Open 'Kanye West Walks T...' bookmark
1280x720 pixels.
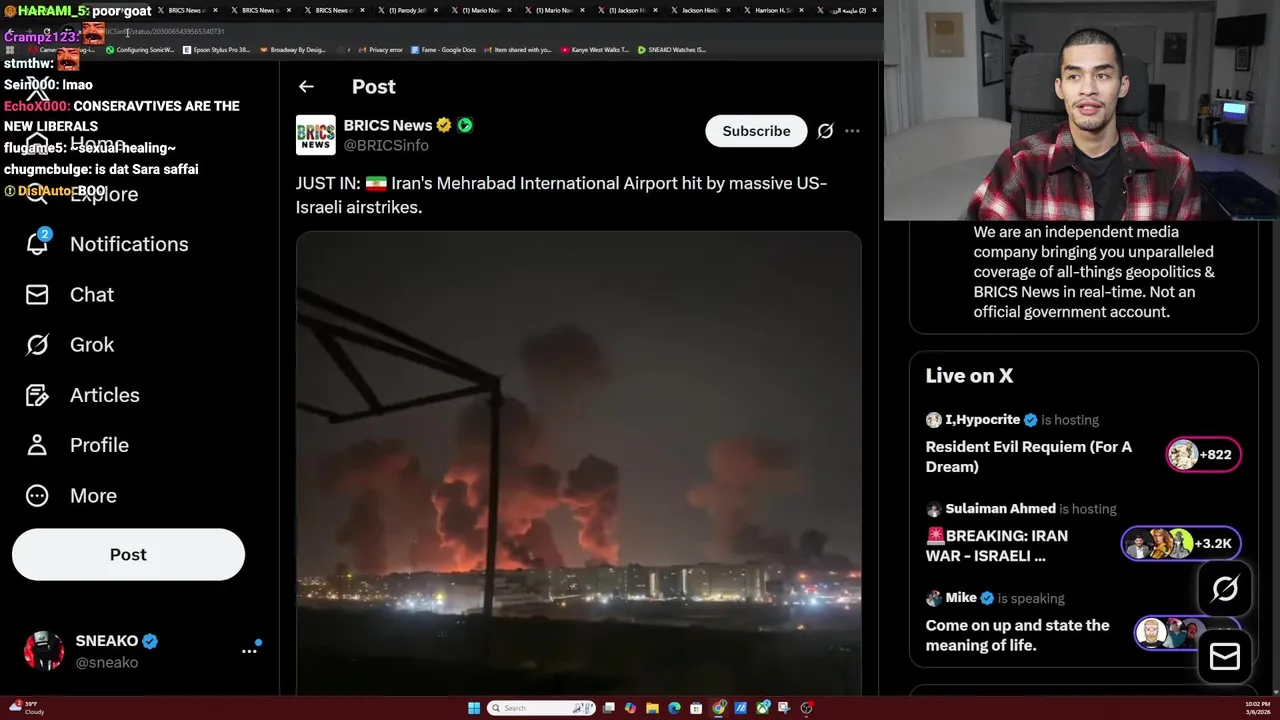point(594,49)
